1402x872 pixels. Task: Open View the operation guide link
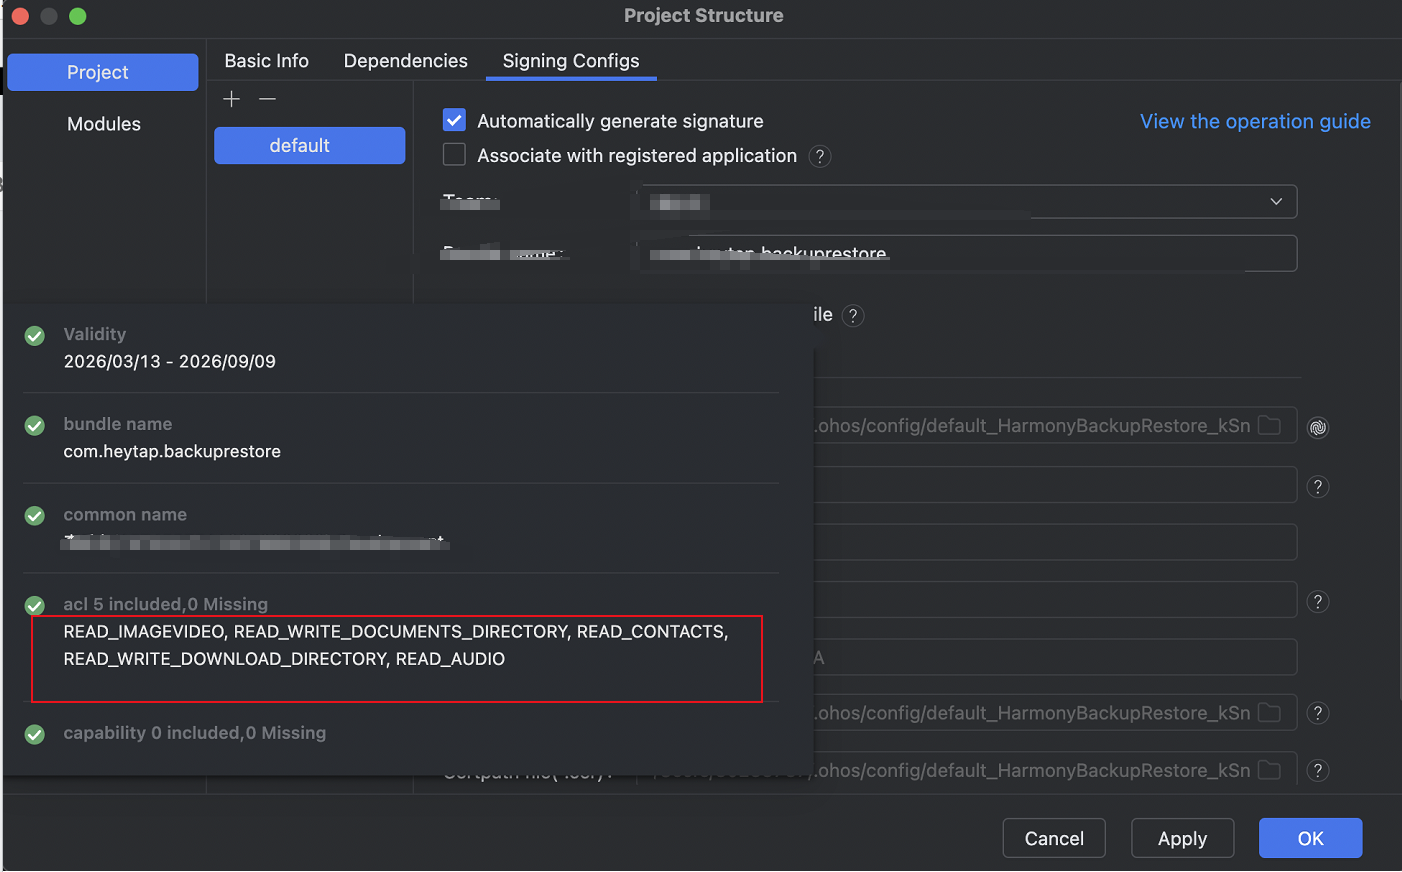click(x=1254, y=121)
